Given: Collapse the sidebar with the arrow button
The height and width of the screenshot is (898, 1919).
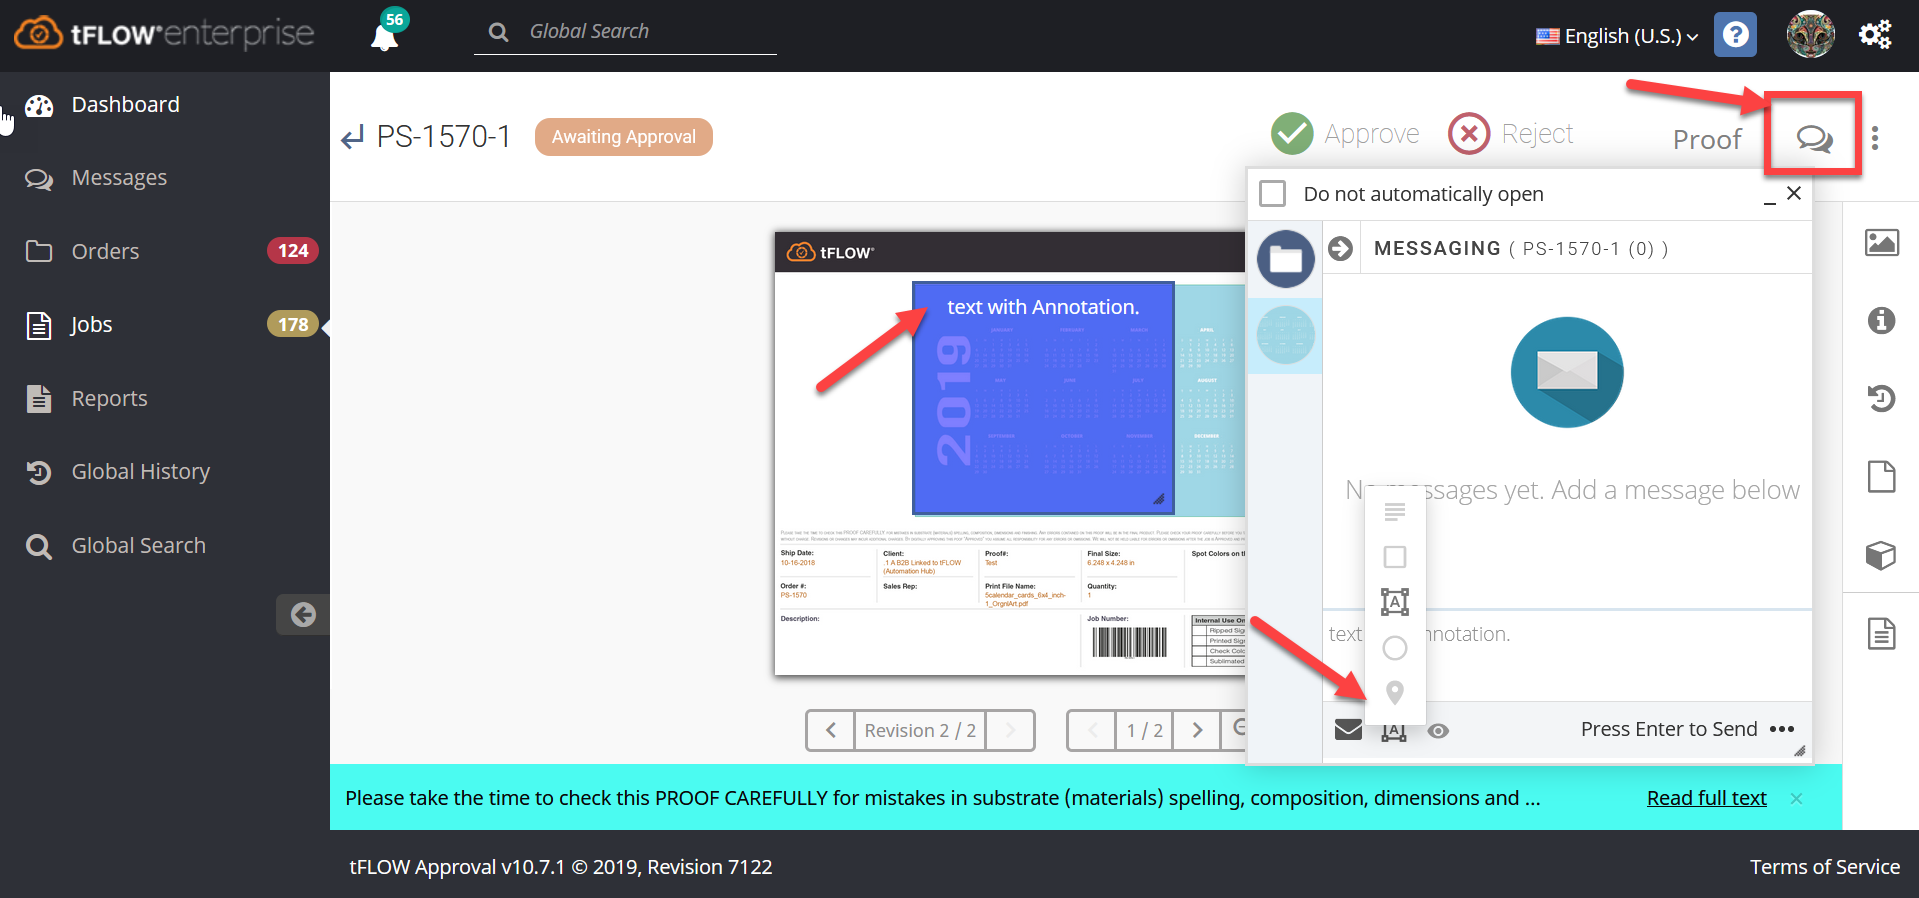Looking at the screenshot, I should coord(303,614).
